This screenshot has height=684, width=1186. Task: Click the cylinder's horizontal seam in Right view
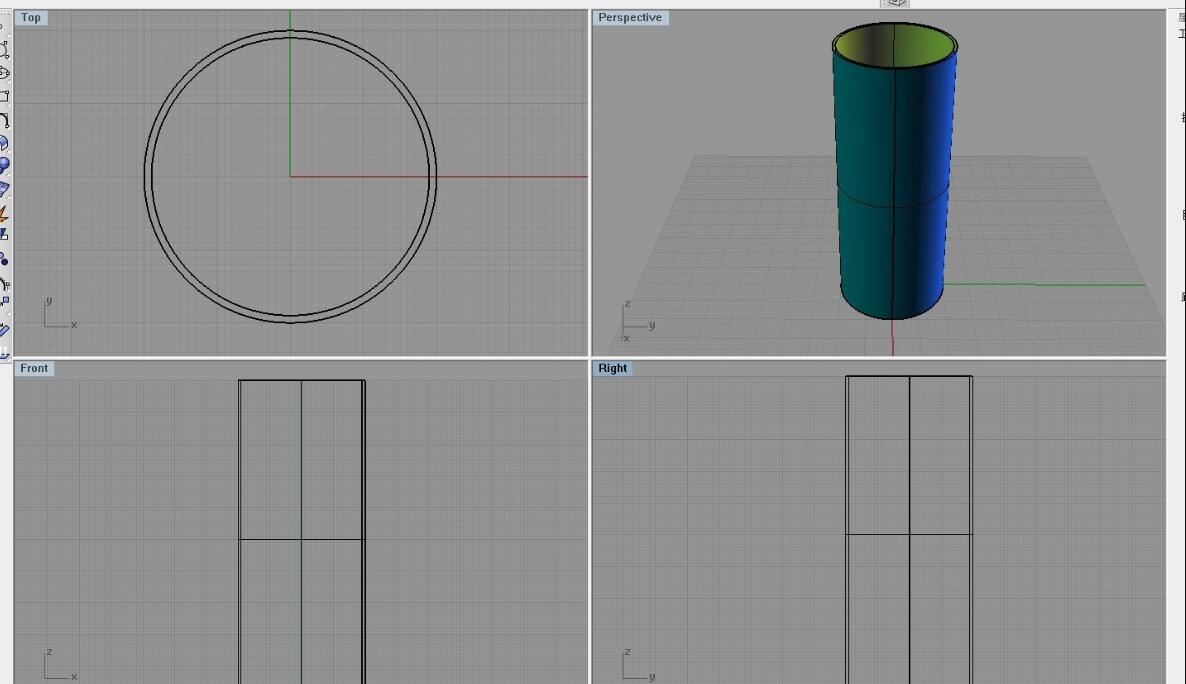[x=878, y=534]
